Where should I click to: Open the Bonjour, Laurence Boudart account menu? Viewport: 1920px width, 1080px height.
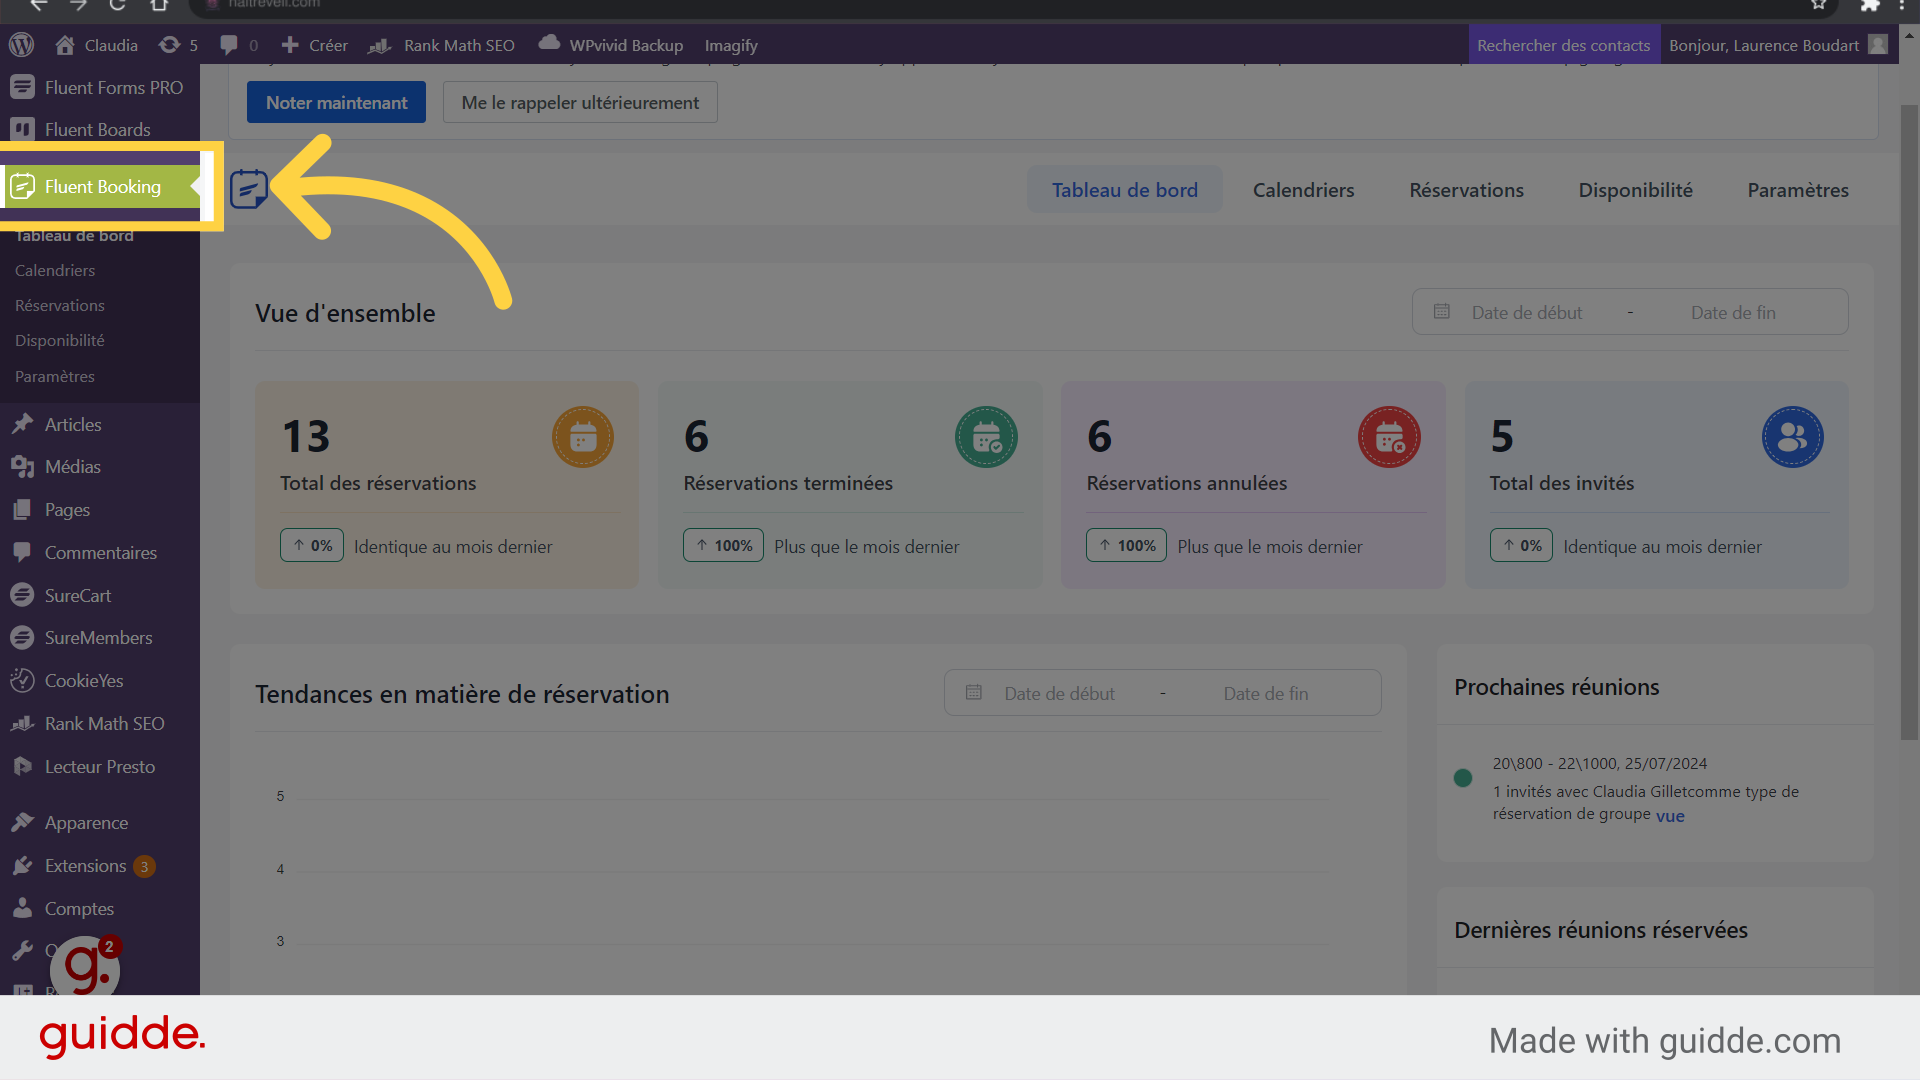tap(1778, 45)
